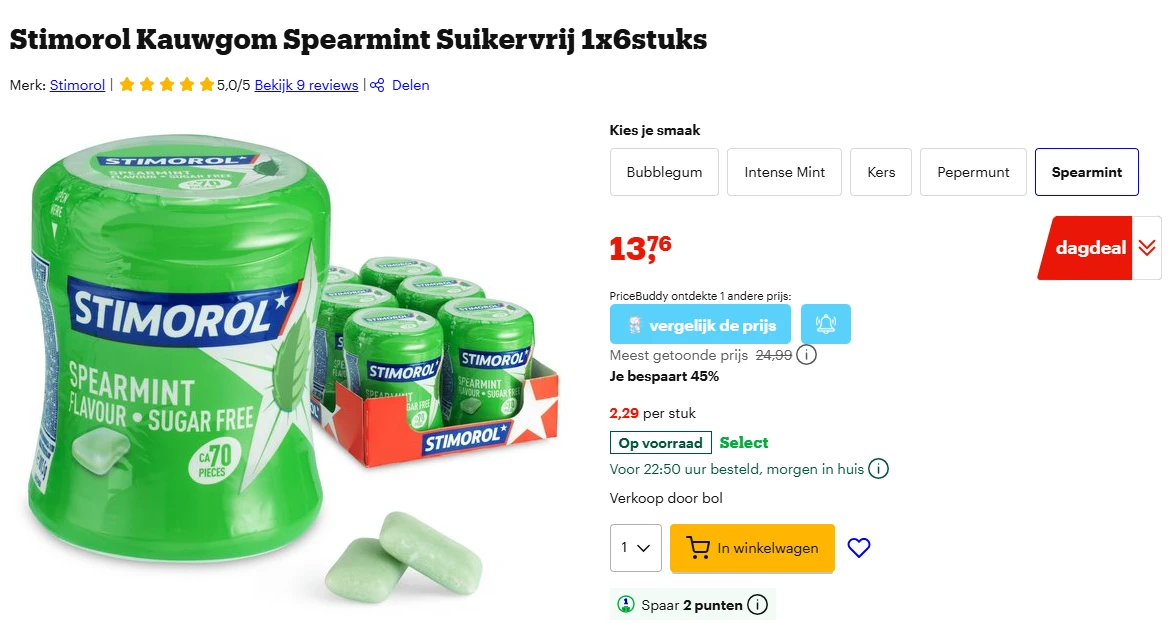This screenshot has width=1170, height=628.
Task: Open the quantity dropdown
Action: pyautogui.click(x=635, y=548)
